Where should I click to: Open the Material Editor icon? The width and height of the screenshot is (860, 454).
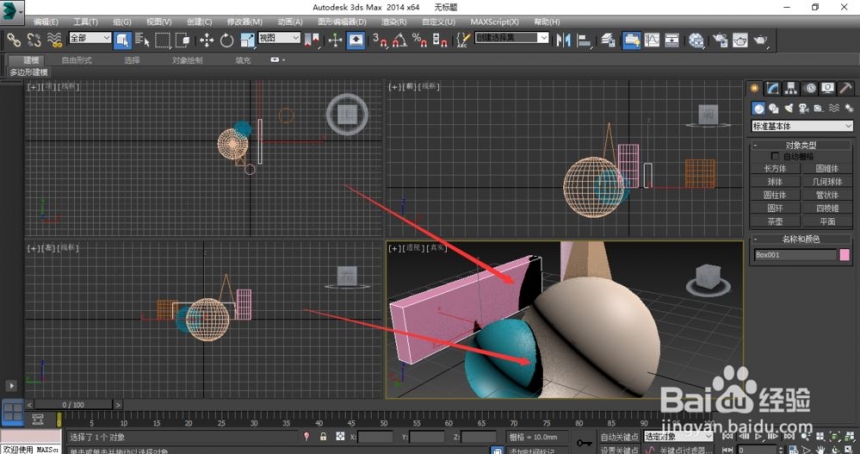(696, 40)
